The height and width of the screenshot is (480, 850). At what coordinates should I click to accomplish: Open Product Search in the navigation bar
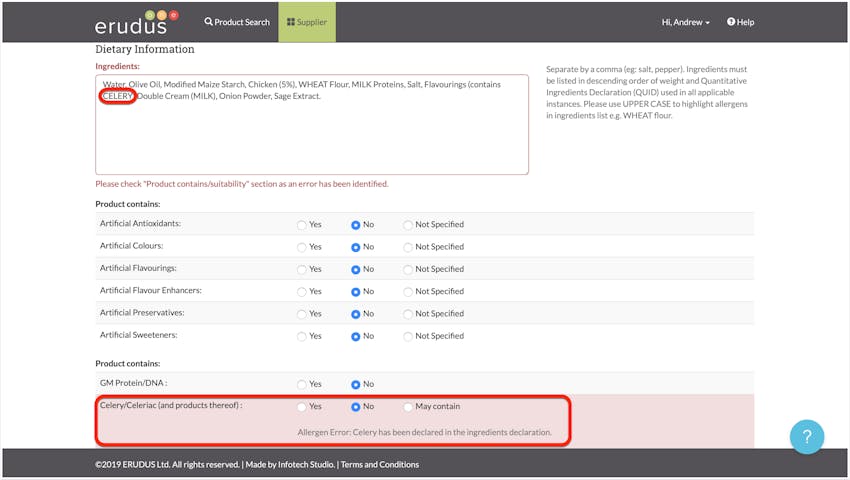click(x=237, y=22)
